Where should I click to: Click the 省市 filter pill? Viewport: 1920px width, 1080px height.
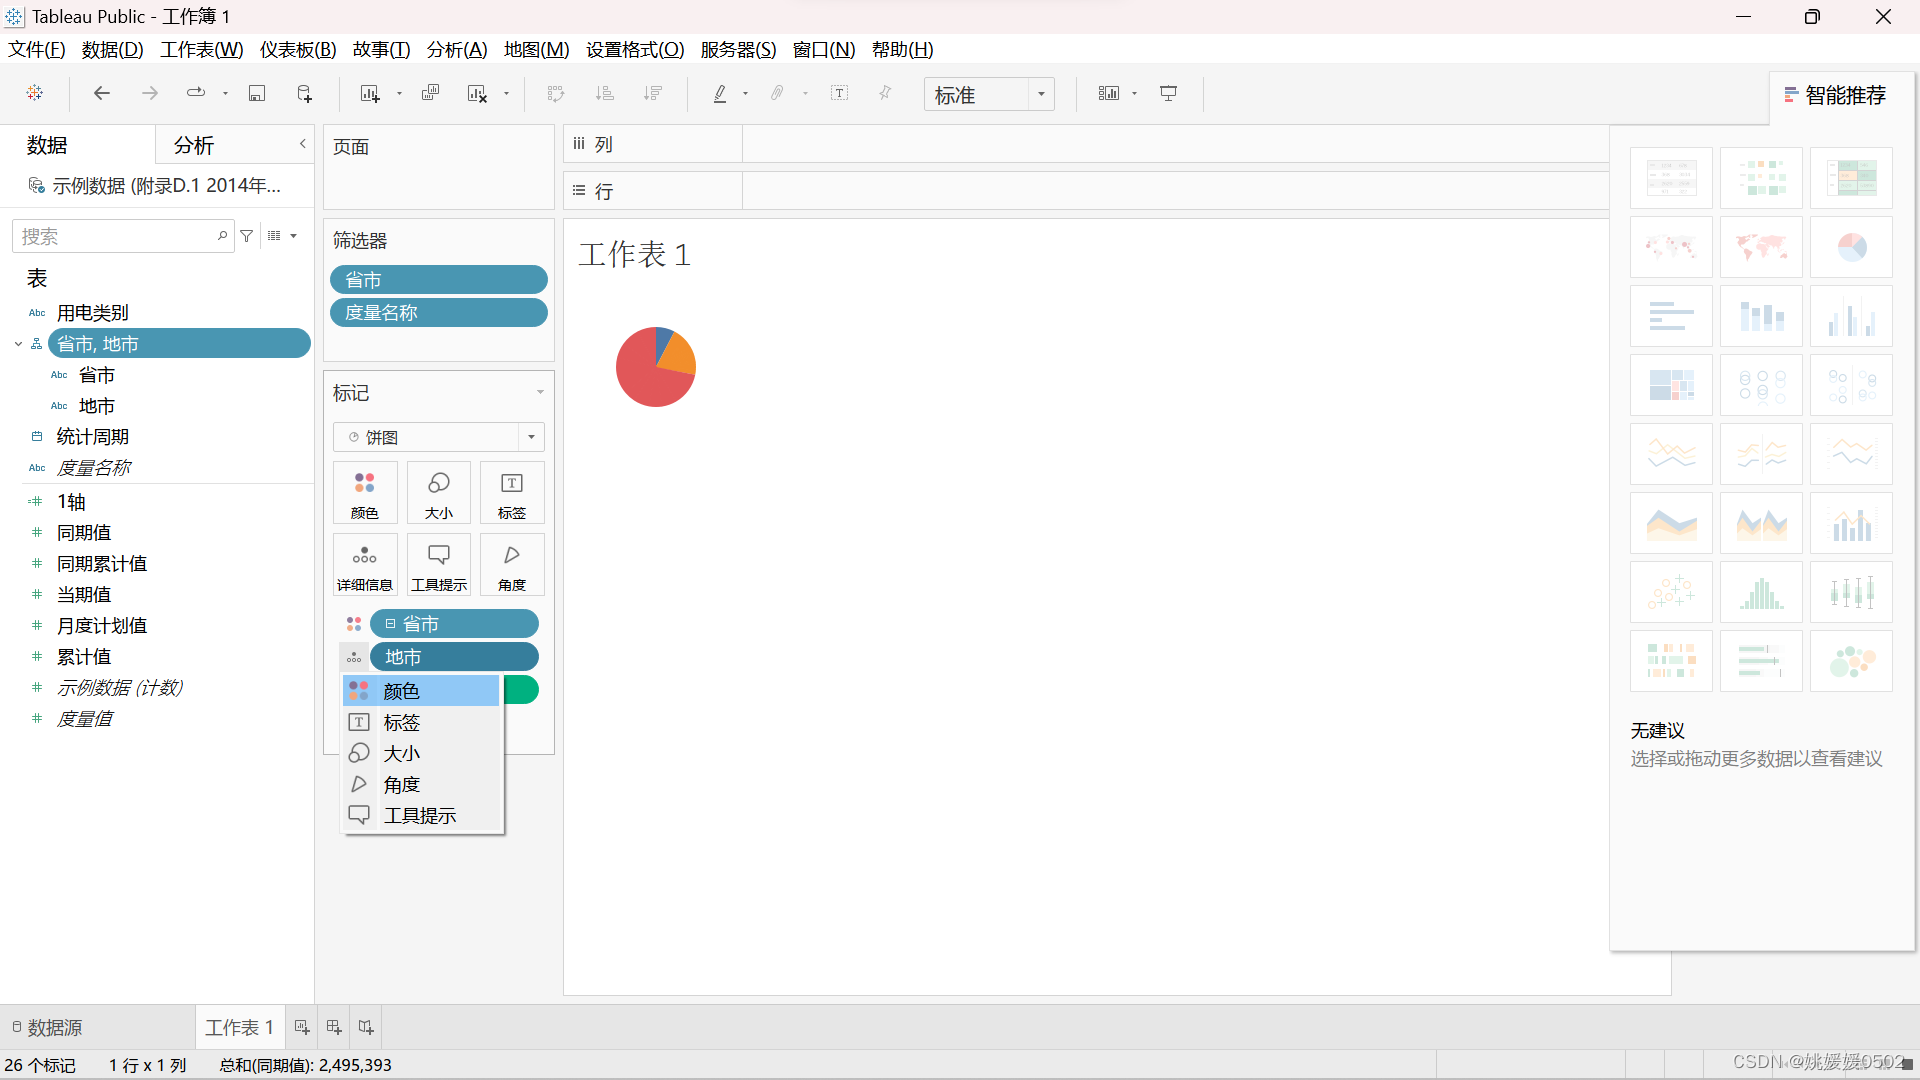click(x=438, y=280)
